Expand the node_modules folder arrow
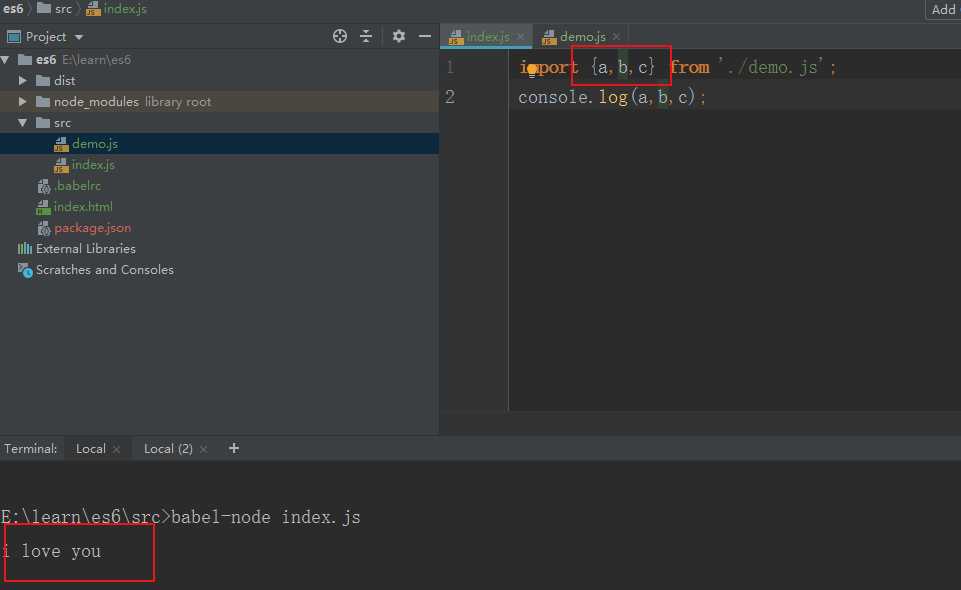Screen dimensions: 961x590 (x=23, y=102)
